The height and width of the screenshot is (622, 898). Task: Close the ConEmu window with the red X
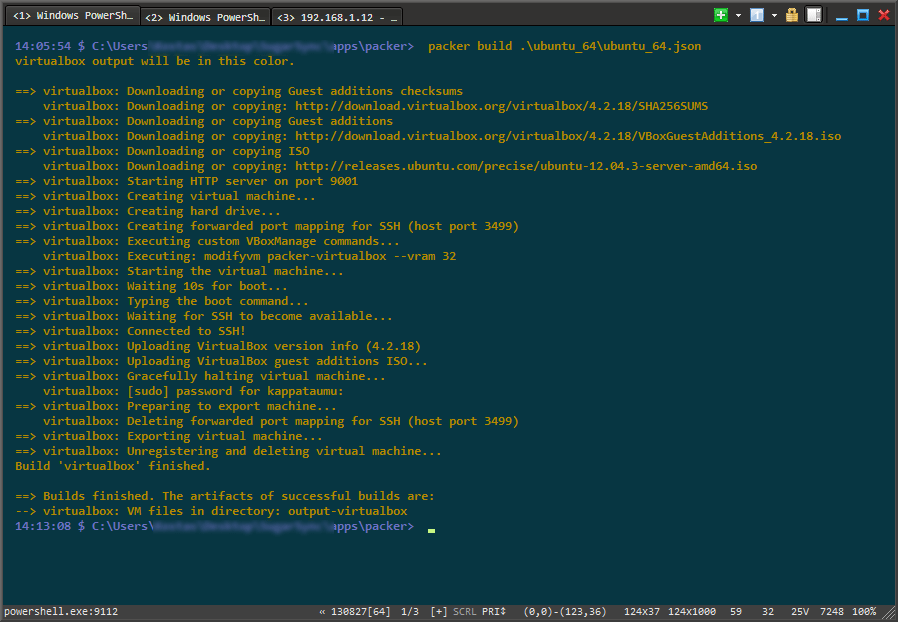tap(884, 15)
